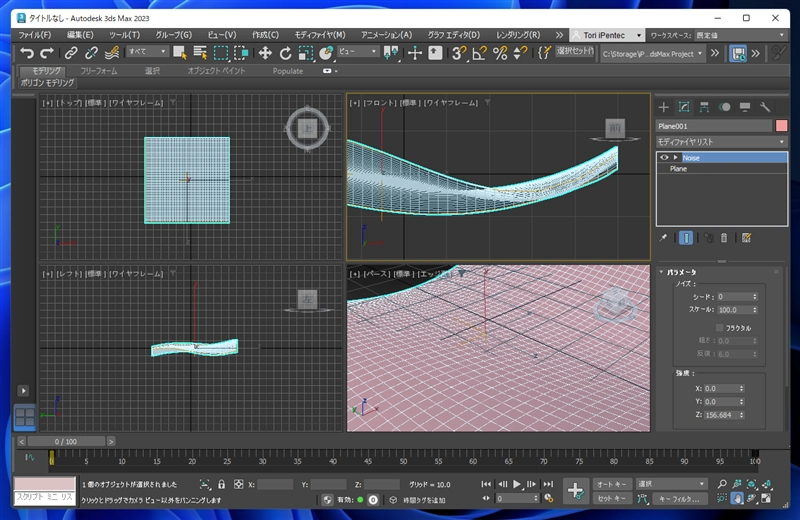This screenshot has height=520, width=800.
Task: Open the Modify command panel tab
Action: [x=684, y=107]
